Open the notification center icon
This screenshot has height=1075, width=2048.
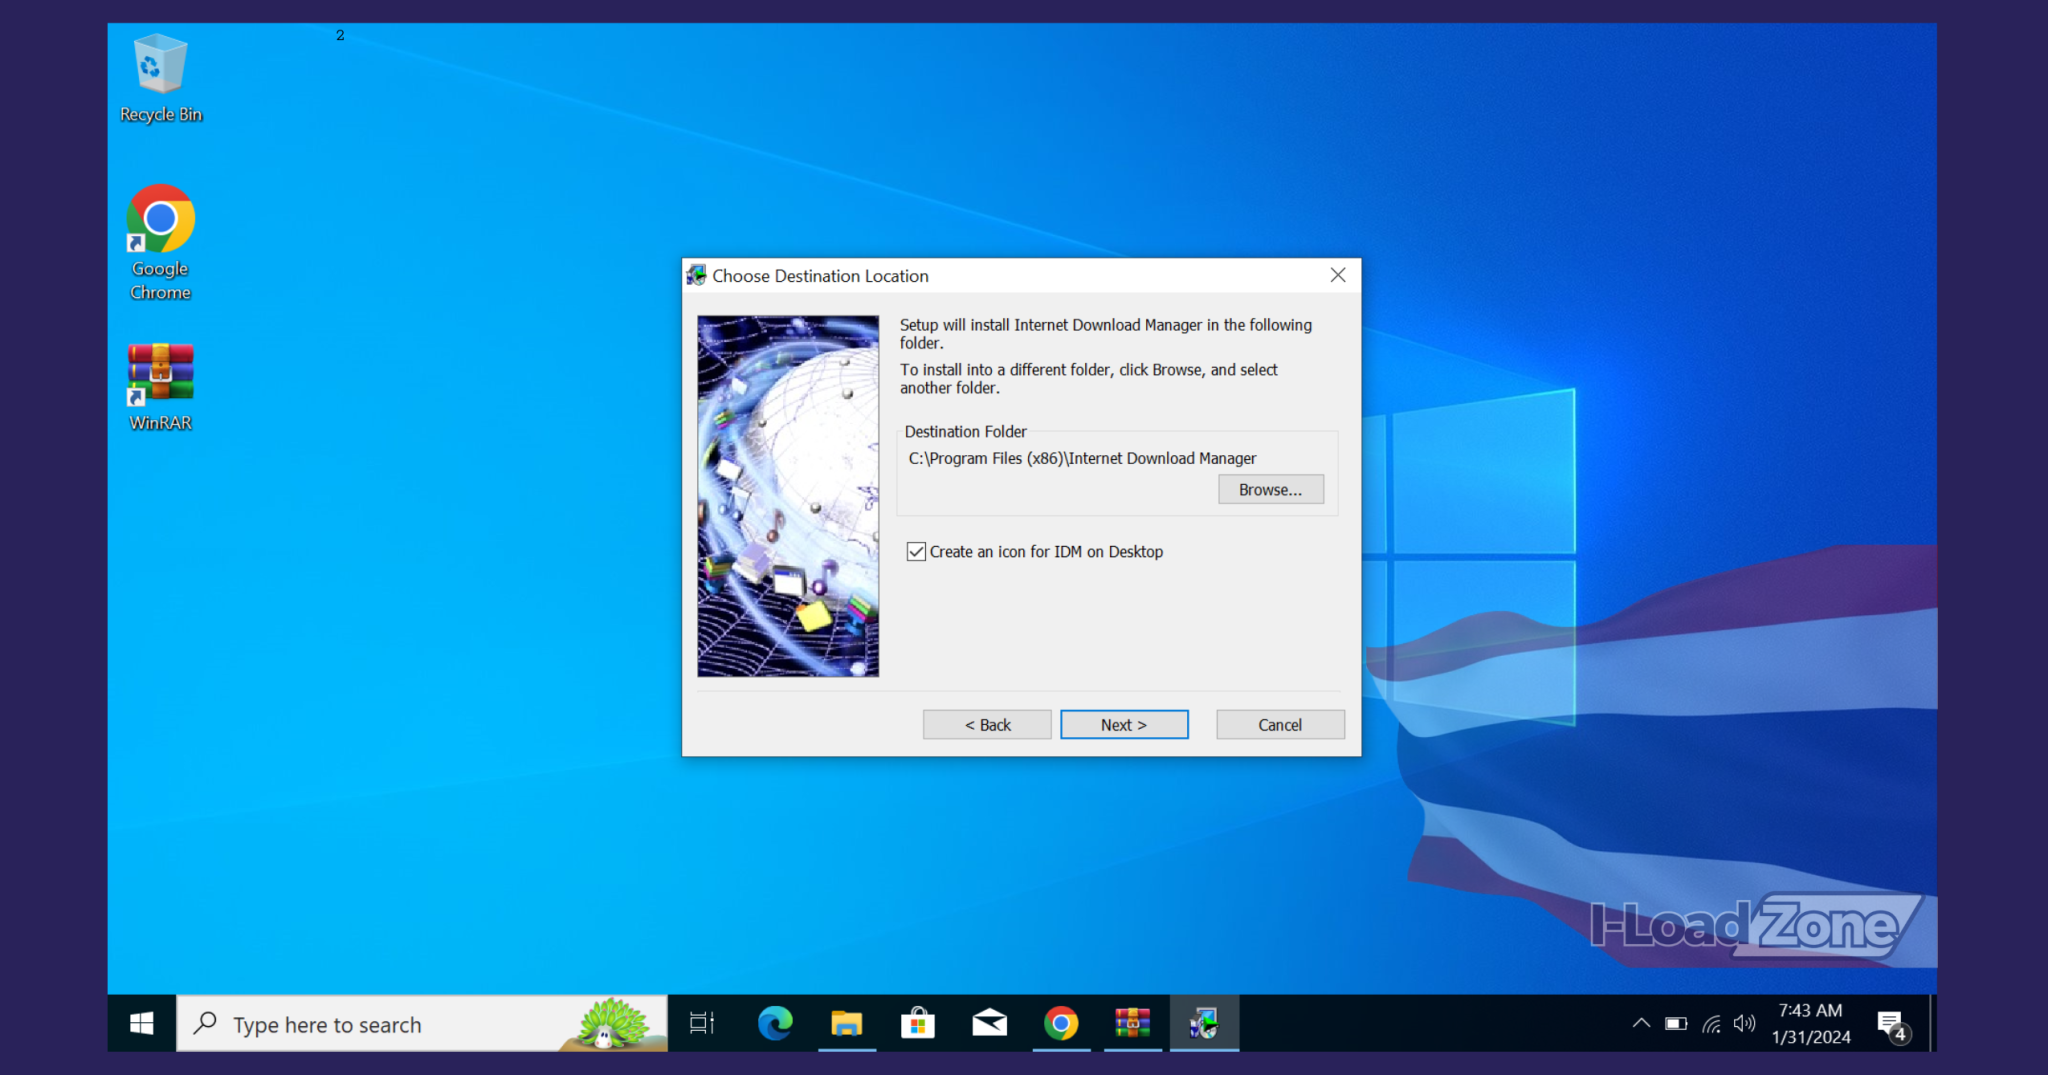1891,1024
